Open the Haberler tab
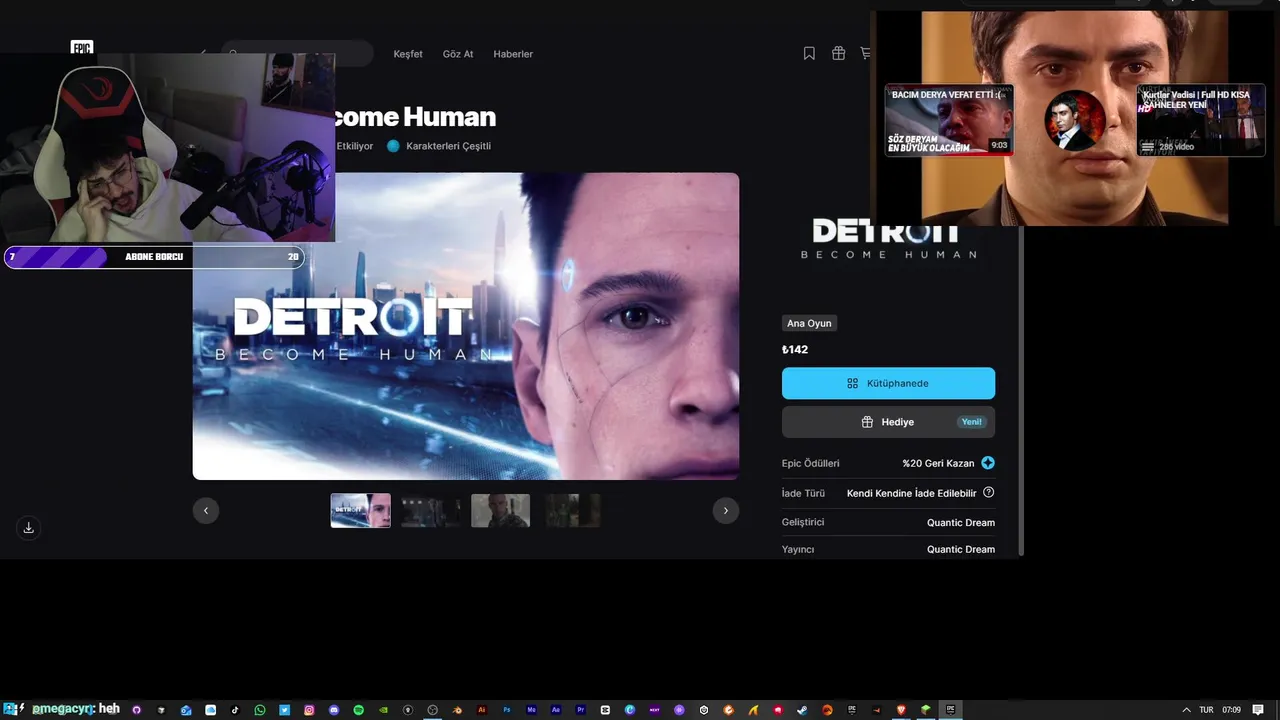 pos(513,54)
